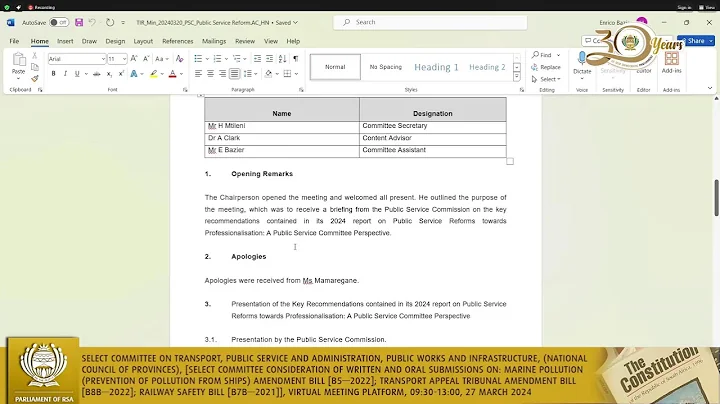Screen dimensions: 720x404
Task: Open the font size dropdown
Action: pos(124,59)
